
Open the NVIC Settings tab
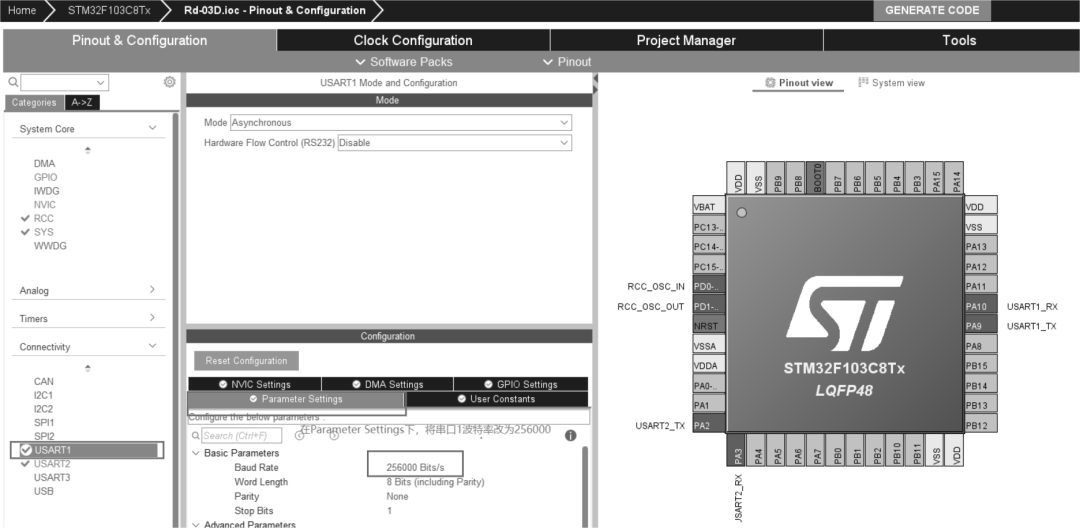point(254,384)
